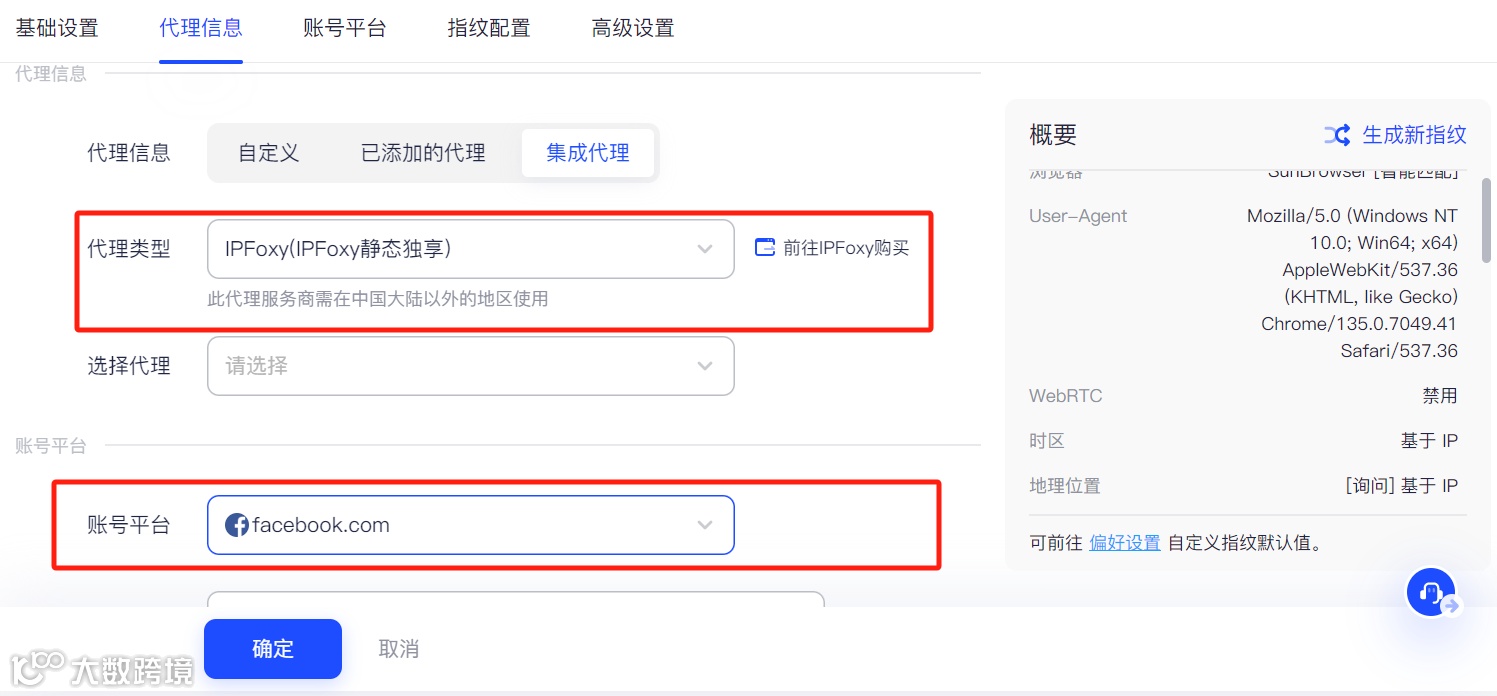Screen dimensions: 1497x696
Task: Open the 代理类型 IPFoxy dropdown
Action: pos(471,249)
